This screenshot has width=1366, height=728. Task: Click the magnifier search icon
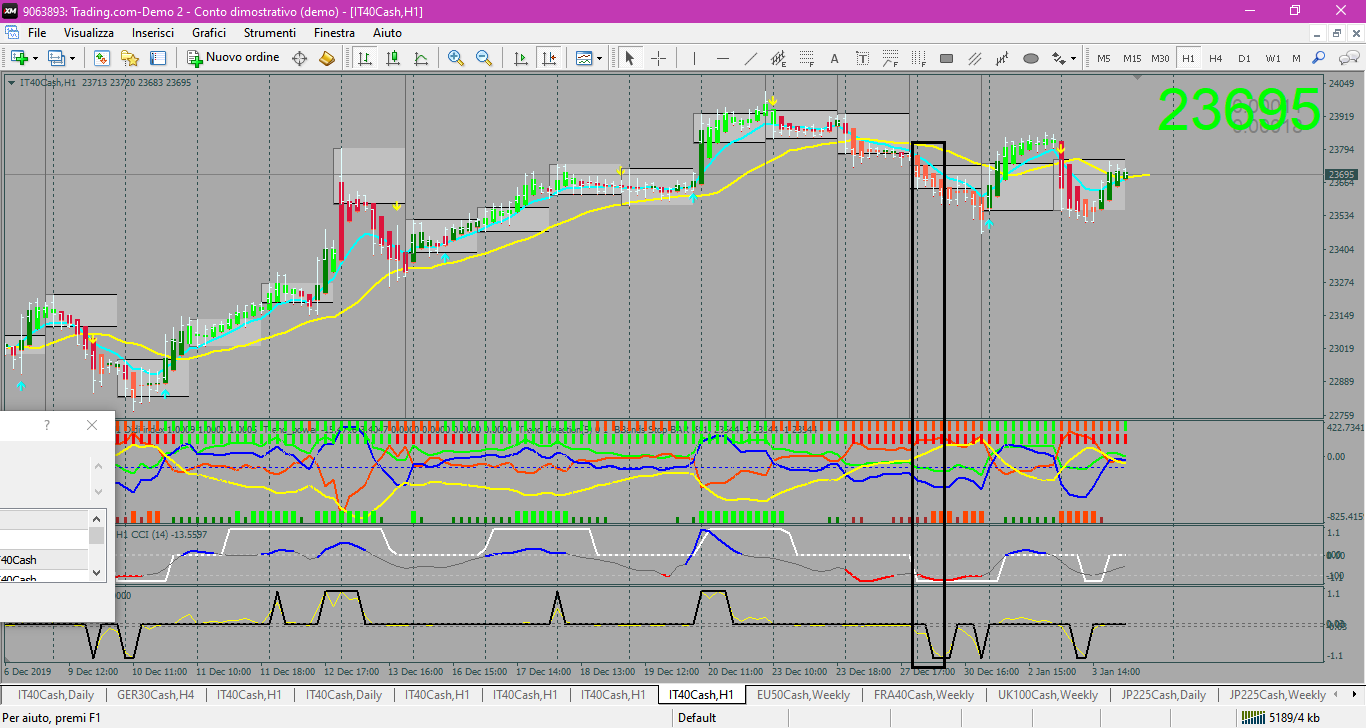(1319, 58)
